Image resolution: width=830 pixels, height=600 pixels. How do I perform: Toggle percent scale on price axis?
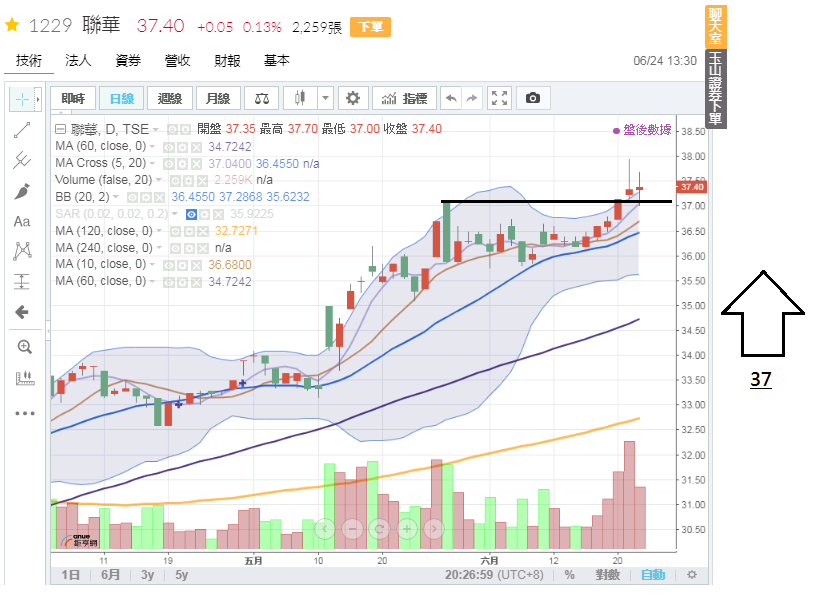click(x=569, y=575)
